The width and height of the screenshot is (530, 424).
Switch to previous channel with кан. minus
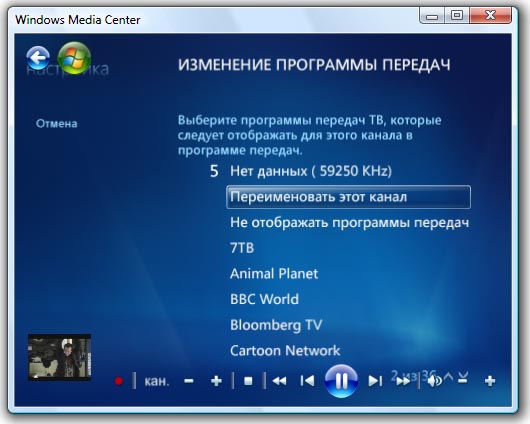pyautogui.click(x=189, y=381)
